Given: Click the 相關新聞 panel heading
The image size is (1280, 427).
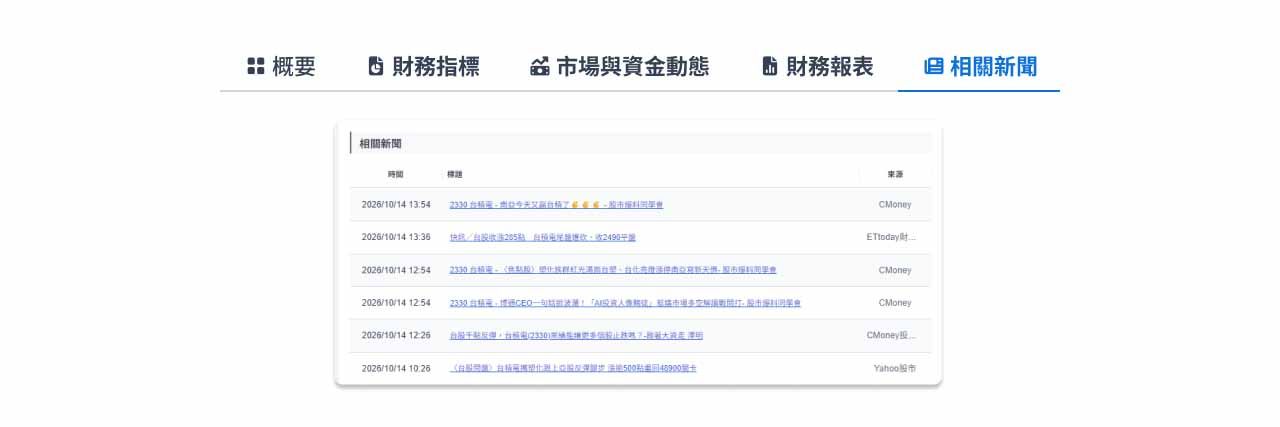Looking at the screenshot, I should pos(380,144).
